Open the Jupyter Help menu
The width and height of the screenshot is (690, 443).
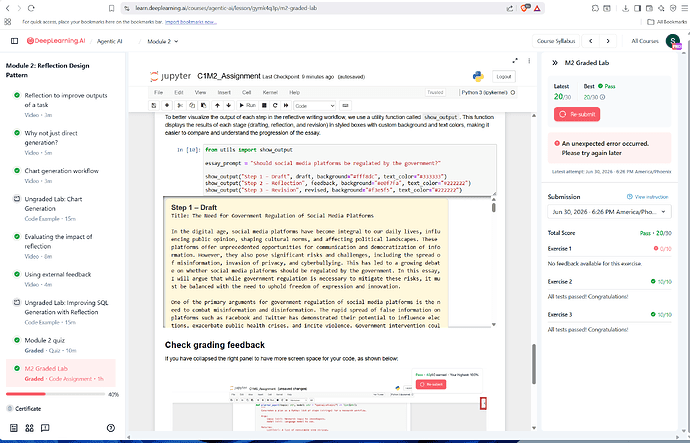click(294, 92)
